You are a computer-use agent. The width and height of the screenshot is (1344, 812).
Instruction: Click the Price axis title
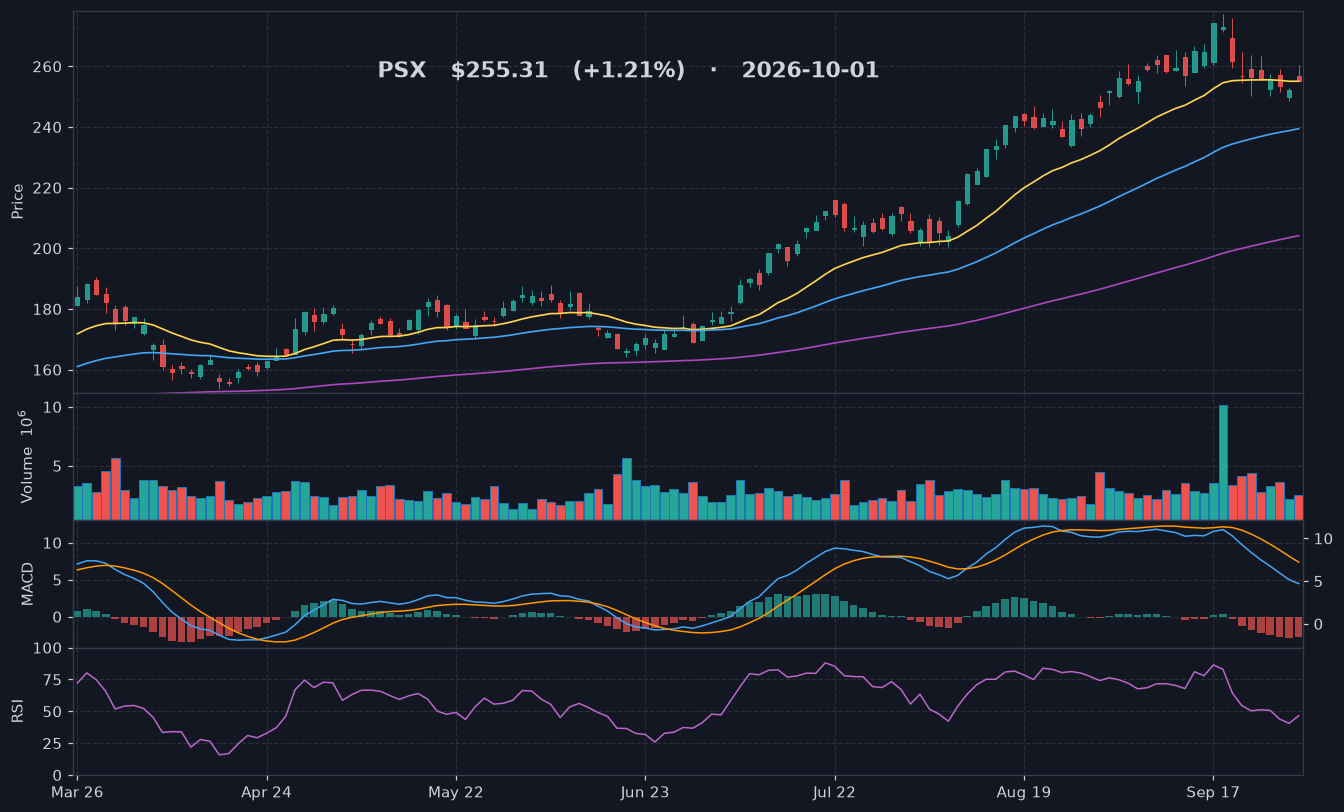[18, 202]
